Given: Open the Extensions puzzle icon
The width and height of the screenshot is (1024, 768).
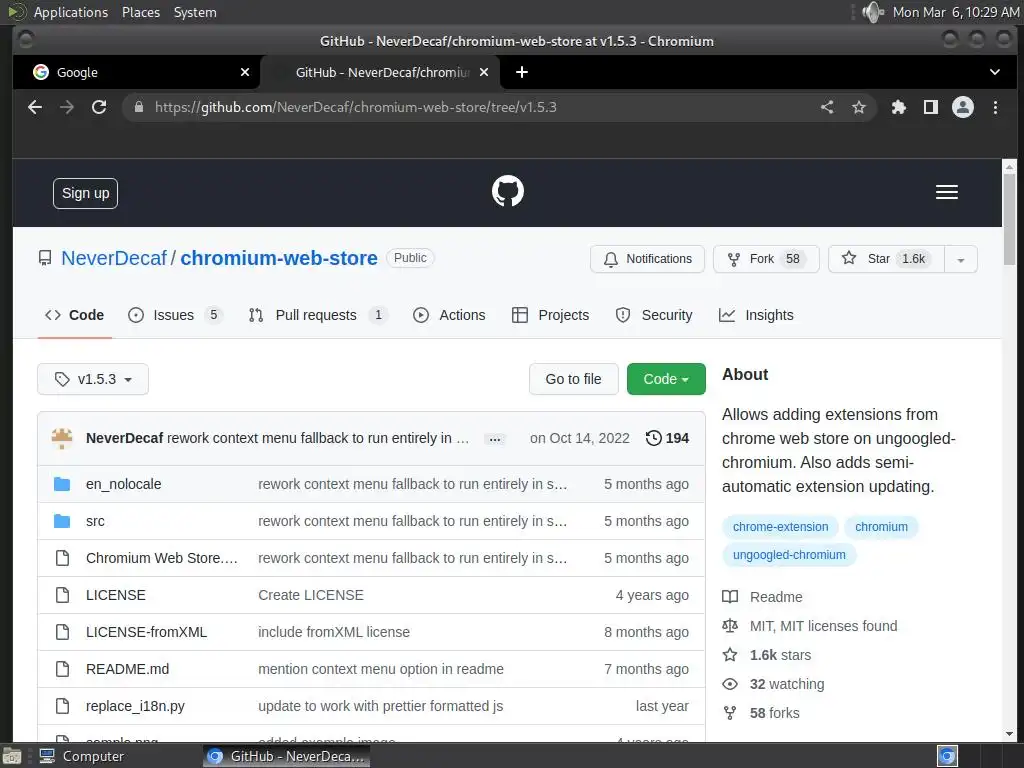Looking at the screenshot, I should click(899, 107).
